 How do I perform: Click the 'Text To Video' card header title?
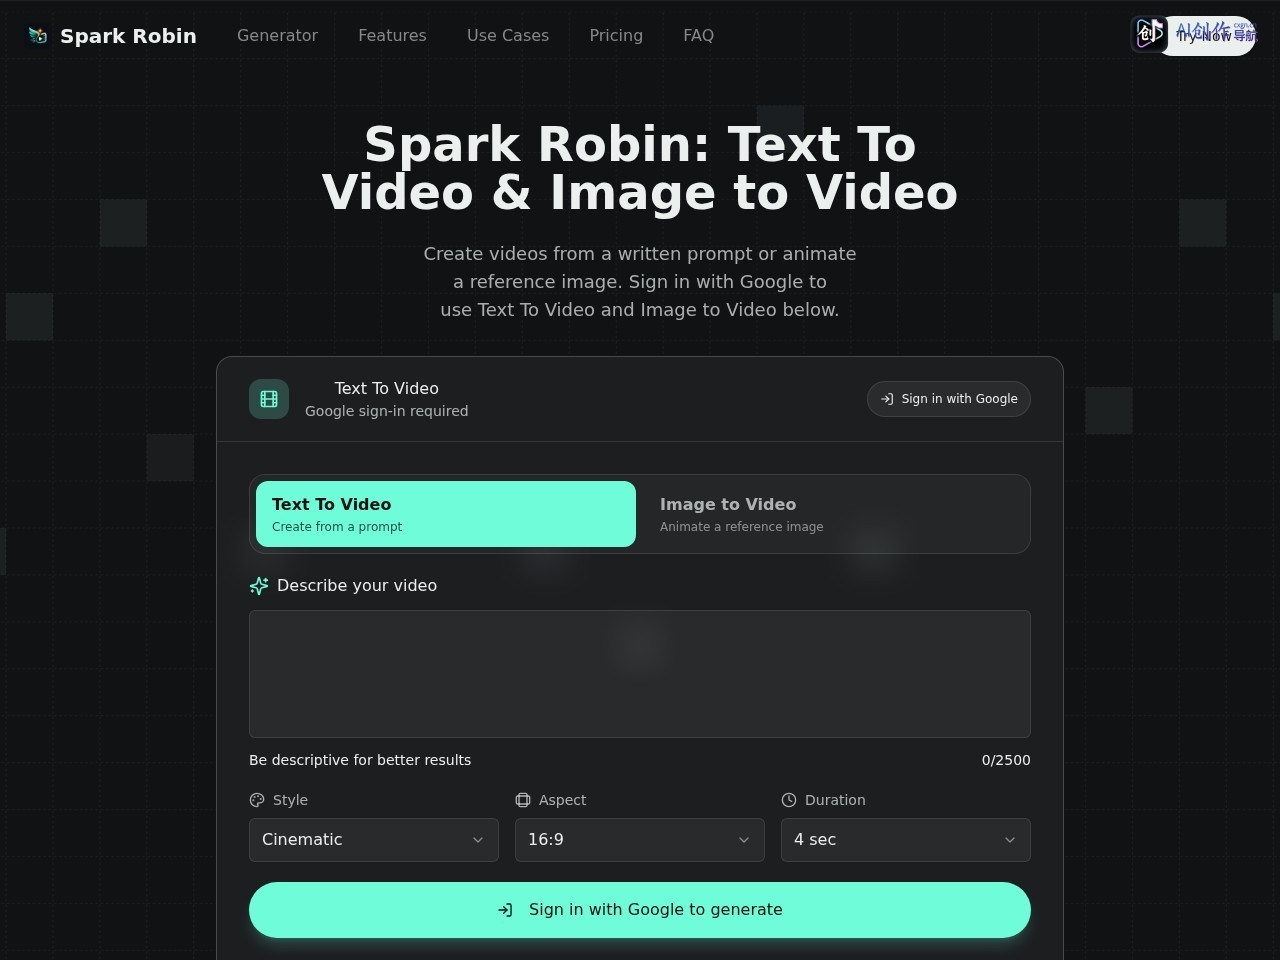pos(386,388)
